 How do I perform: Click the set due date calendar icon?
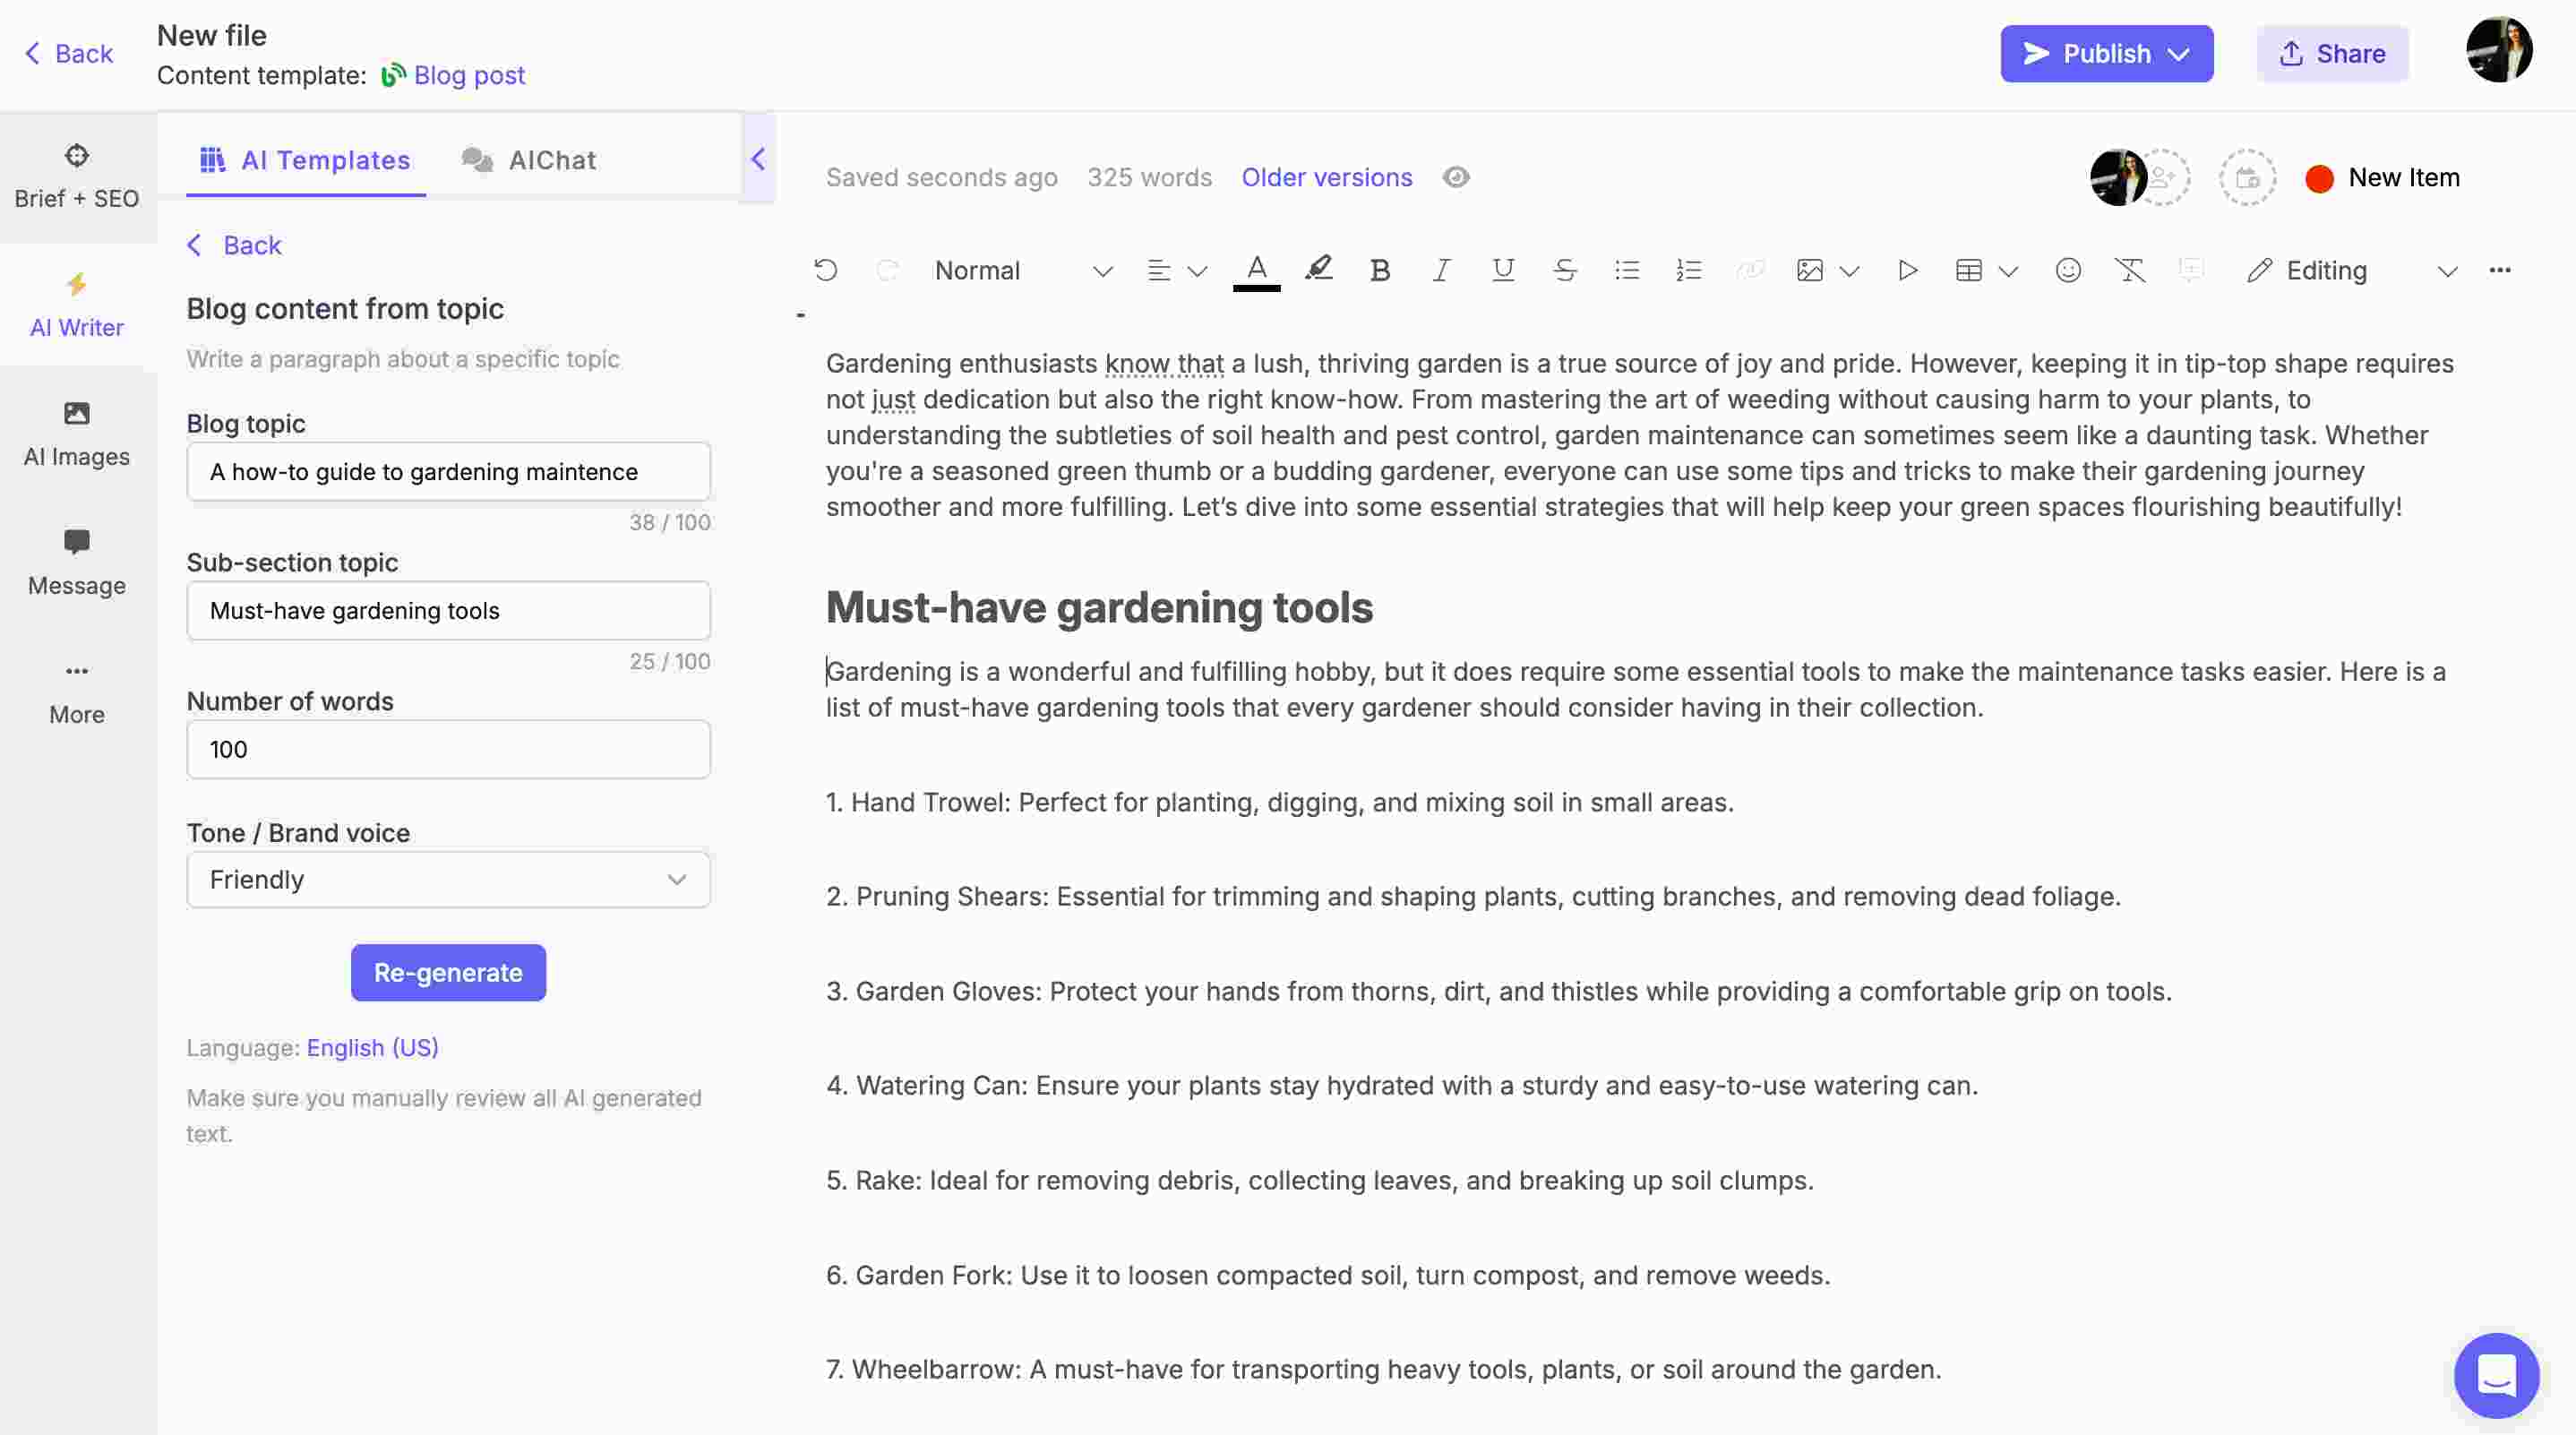[2247, 178]
